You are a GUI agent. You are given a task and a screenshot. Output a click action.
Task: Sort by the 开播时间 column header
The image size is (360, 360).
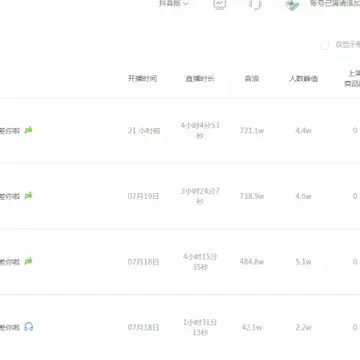click(142, 79)
